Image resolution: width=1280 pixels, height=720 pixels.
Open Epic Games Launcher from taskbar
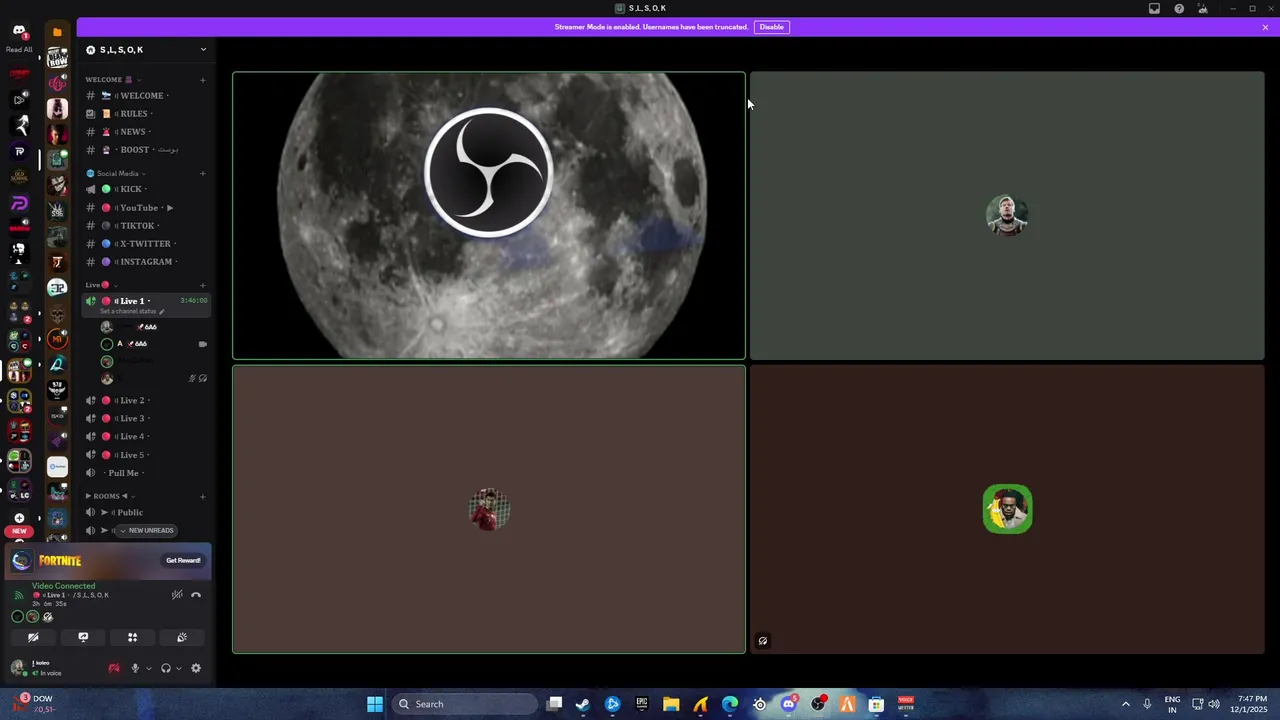pyautogui.click(x=642, y=704)
